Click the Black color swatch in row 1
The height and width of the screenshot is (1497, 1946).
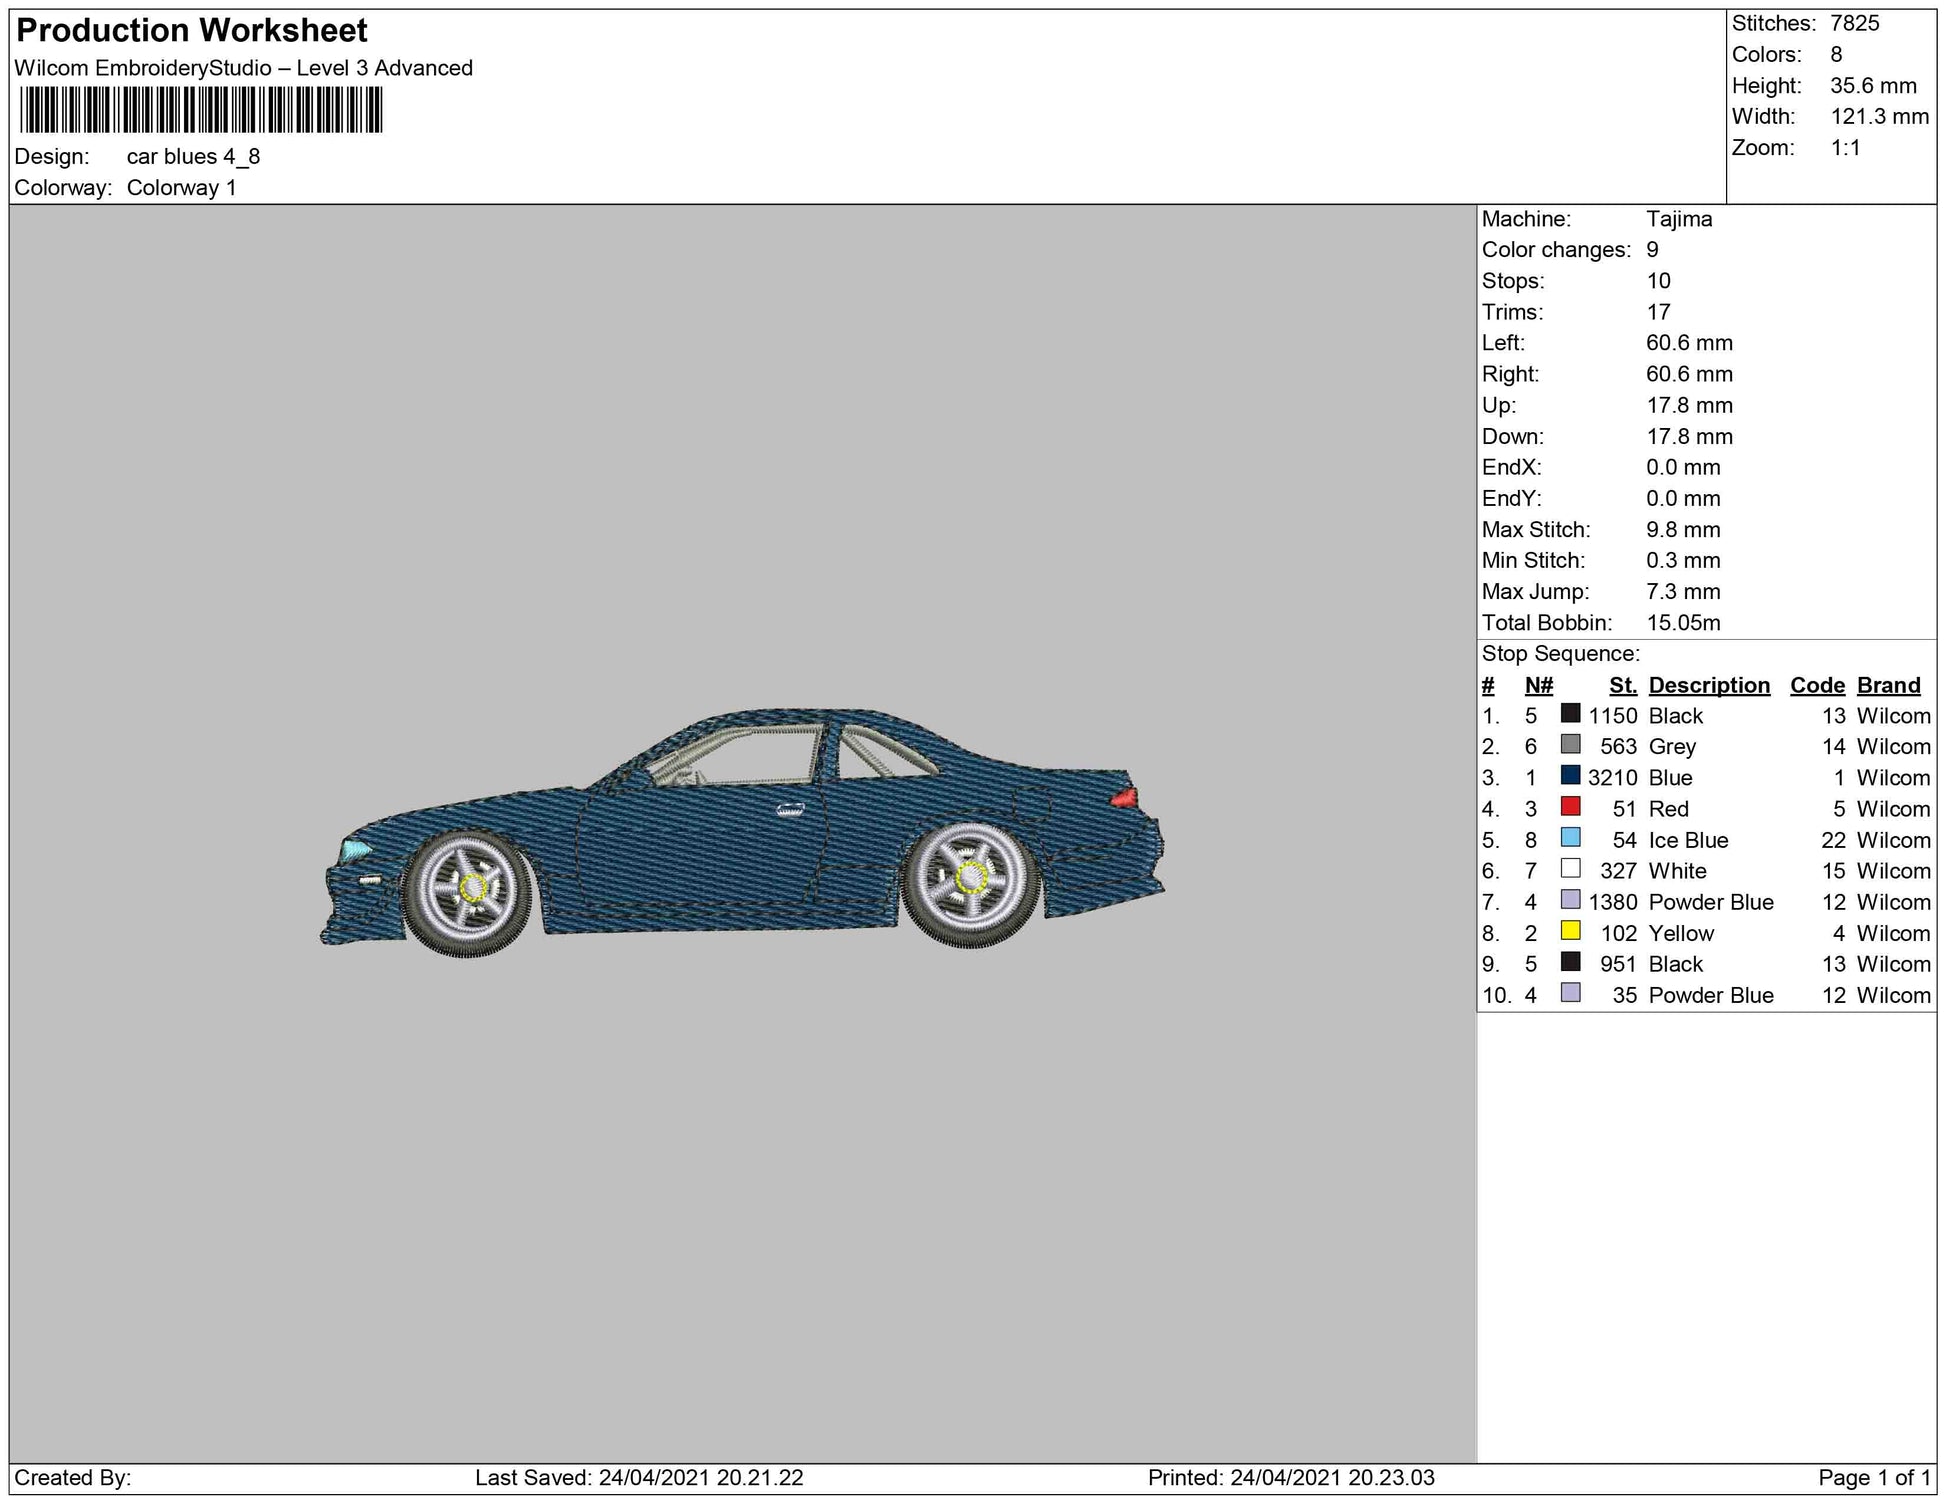(1570, 714)
